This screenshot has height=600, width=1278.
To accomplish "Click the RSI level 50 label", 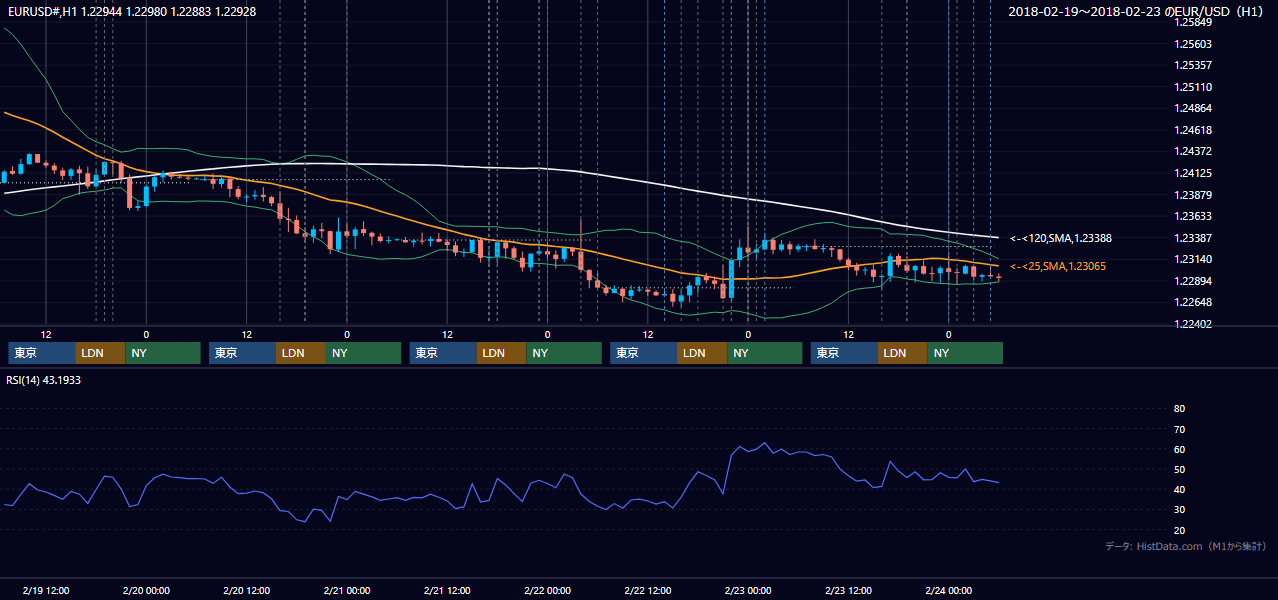I will click(1179, 469).
